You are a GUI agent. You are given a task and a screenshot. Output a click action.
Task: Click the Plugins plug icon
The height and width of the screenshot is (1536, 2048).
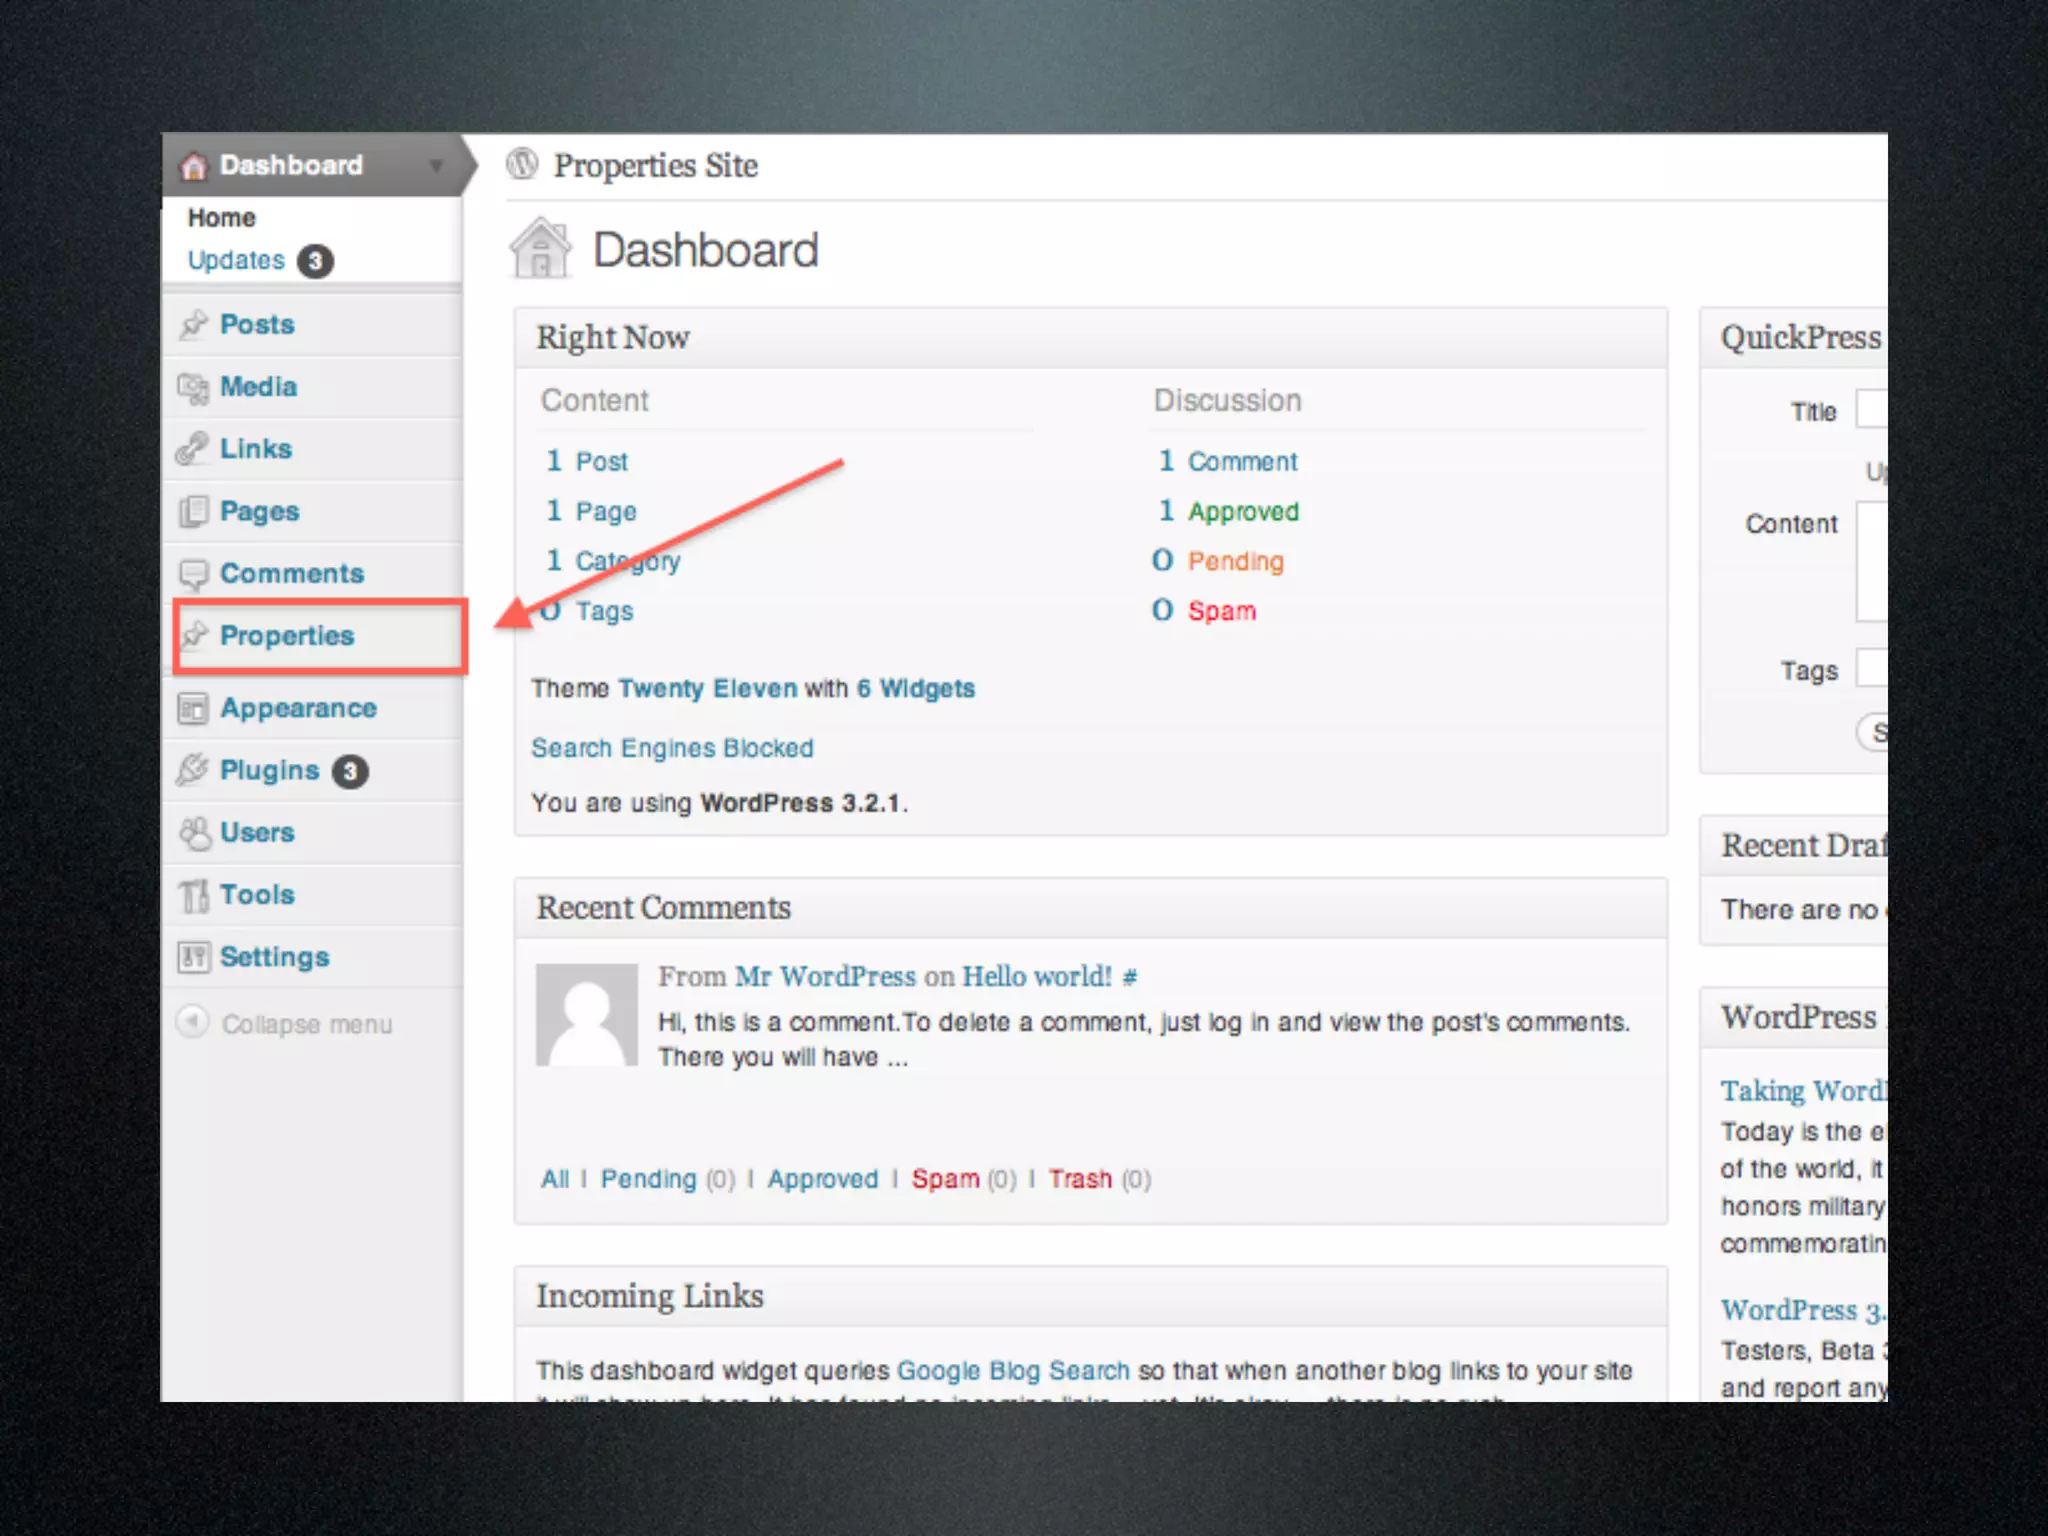coord(192,770)
